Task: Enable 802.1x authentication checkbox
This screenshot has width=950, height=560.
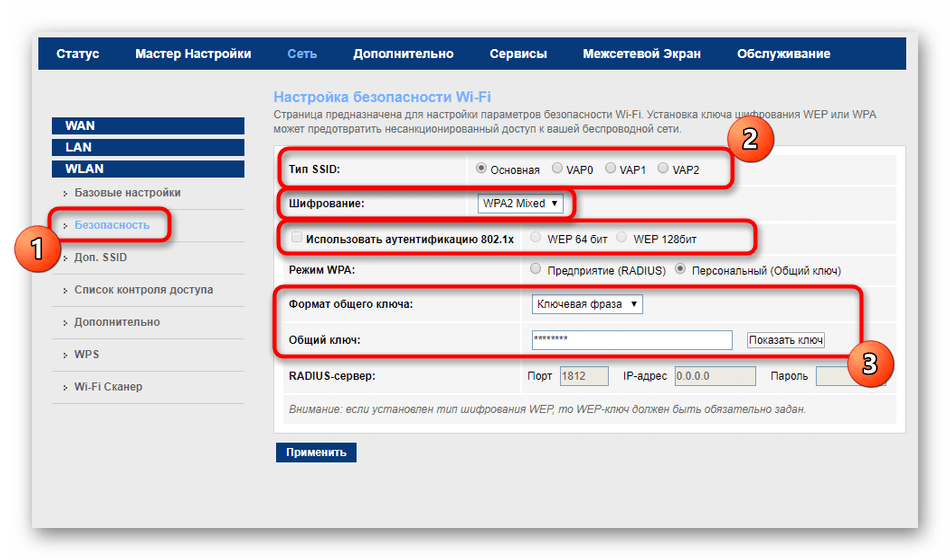Action: [296, 238]
